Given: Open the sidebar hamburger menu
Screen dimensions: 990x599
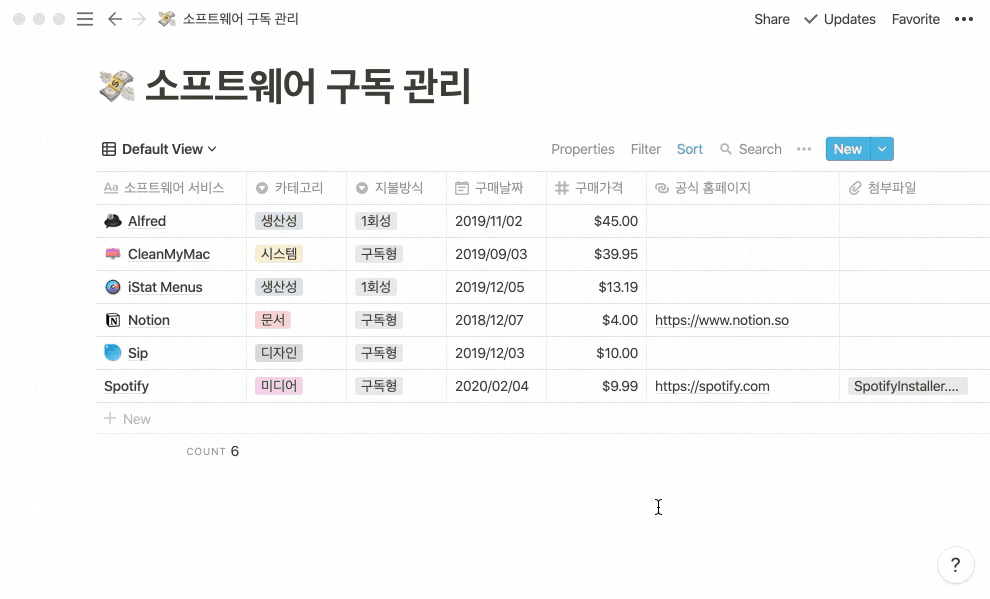Looking at the screenshot, I should [85, 19].
